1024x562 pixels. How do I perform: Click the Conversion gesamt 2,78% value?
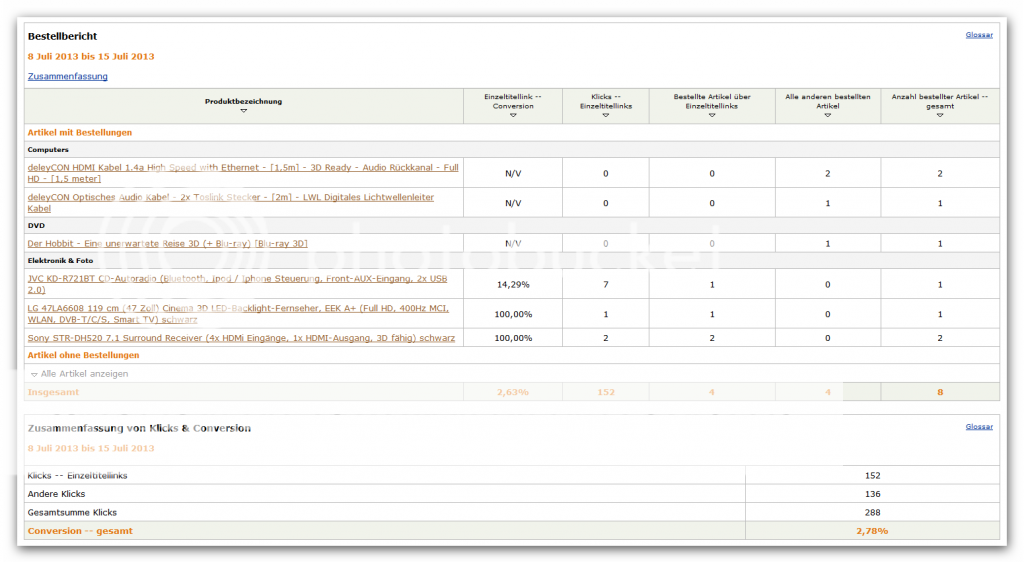point(871,531)
